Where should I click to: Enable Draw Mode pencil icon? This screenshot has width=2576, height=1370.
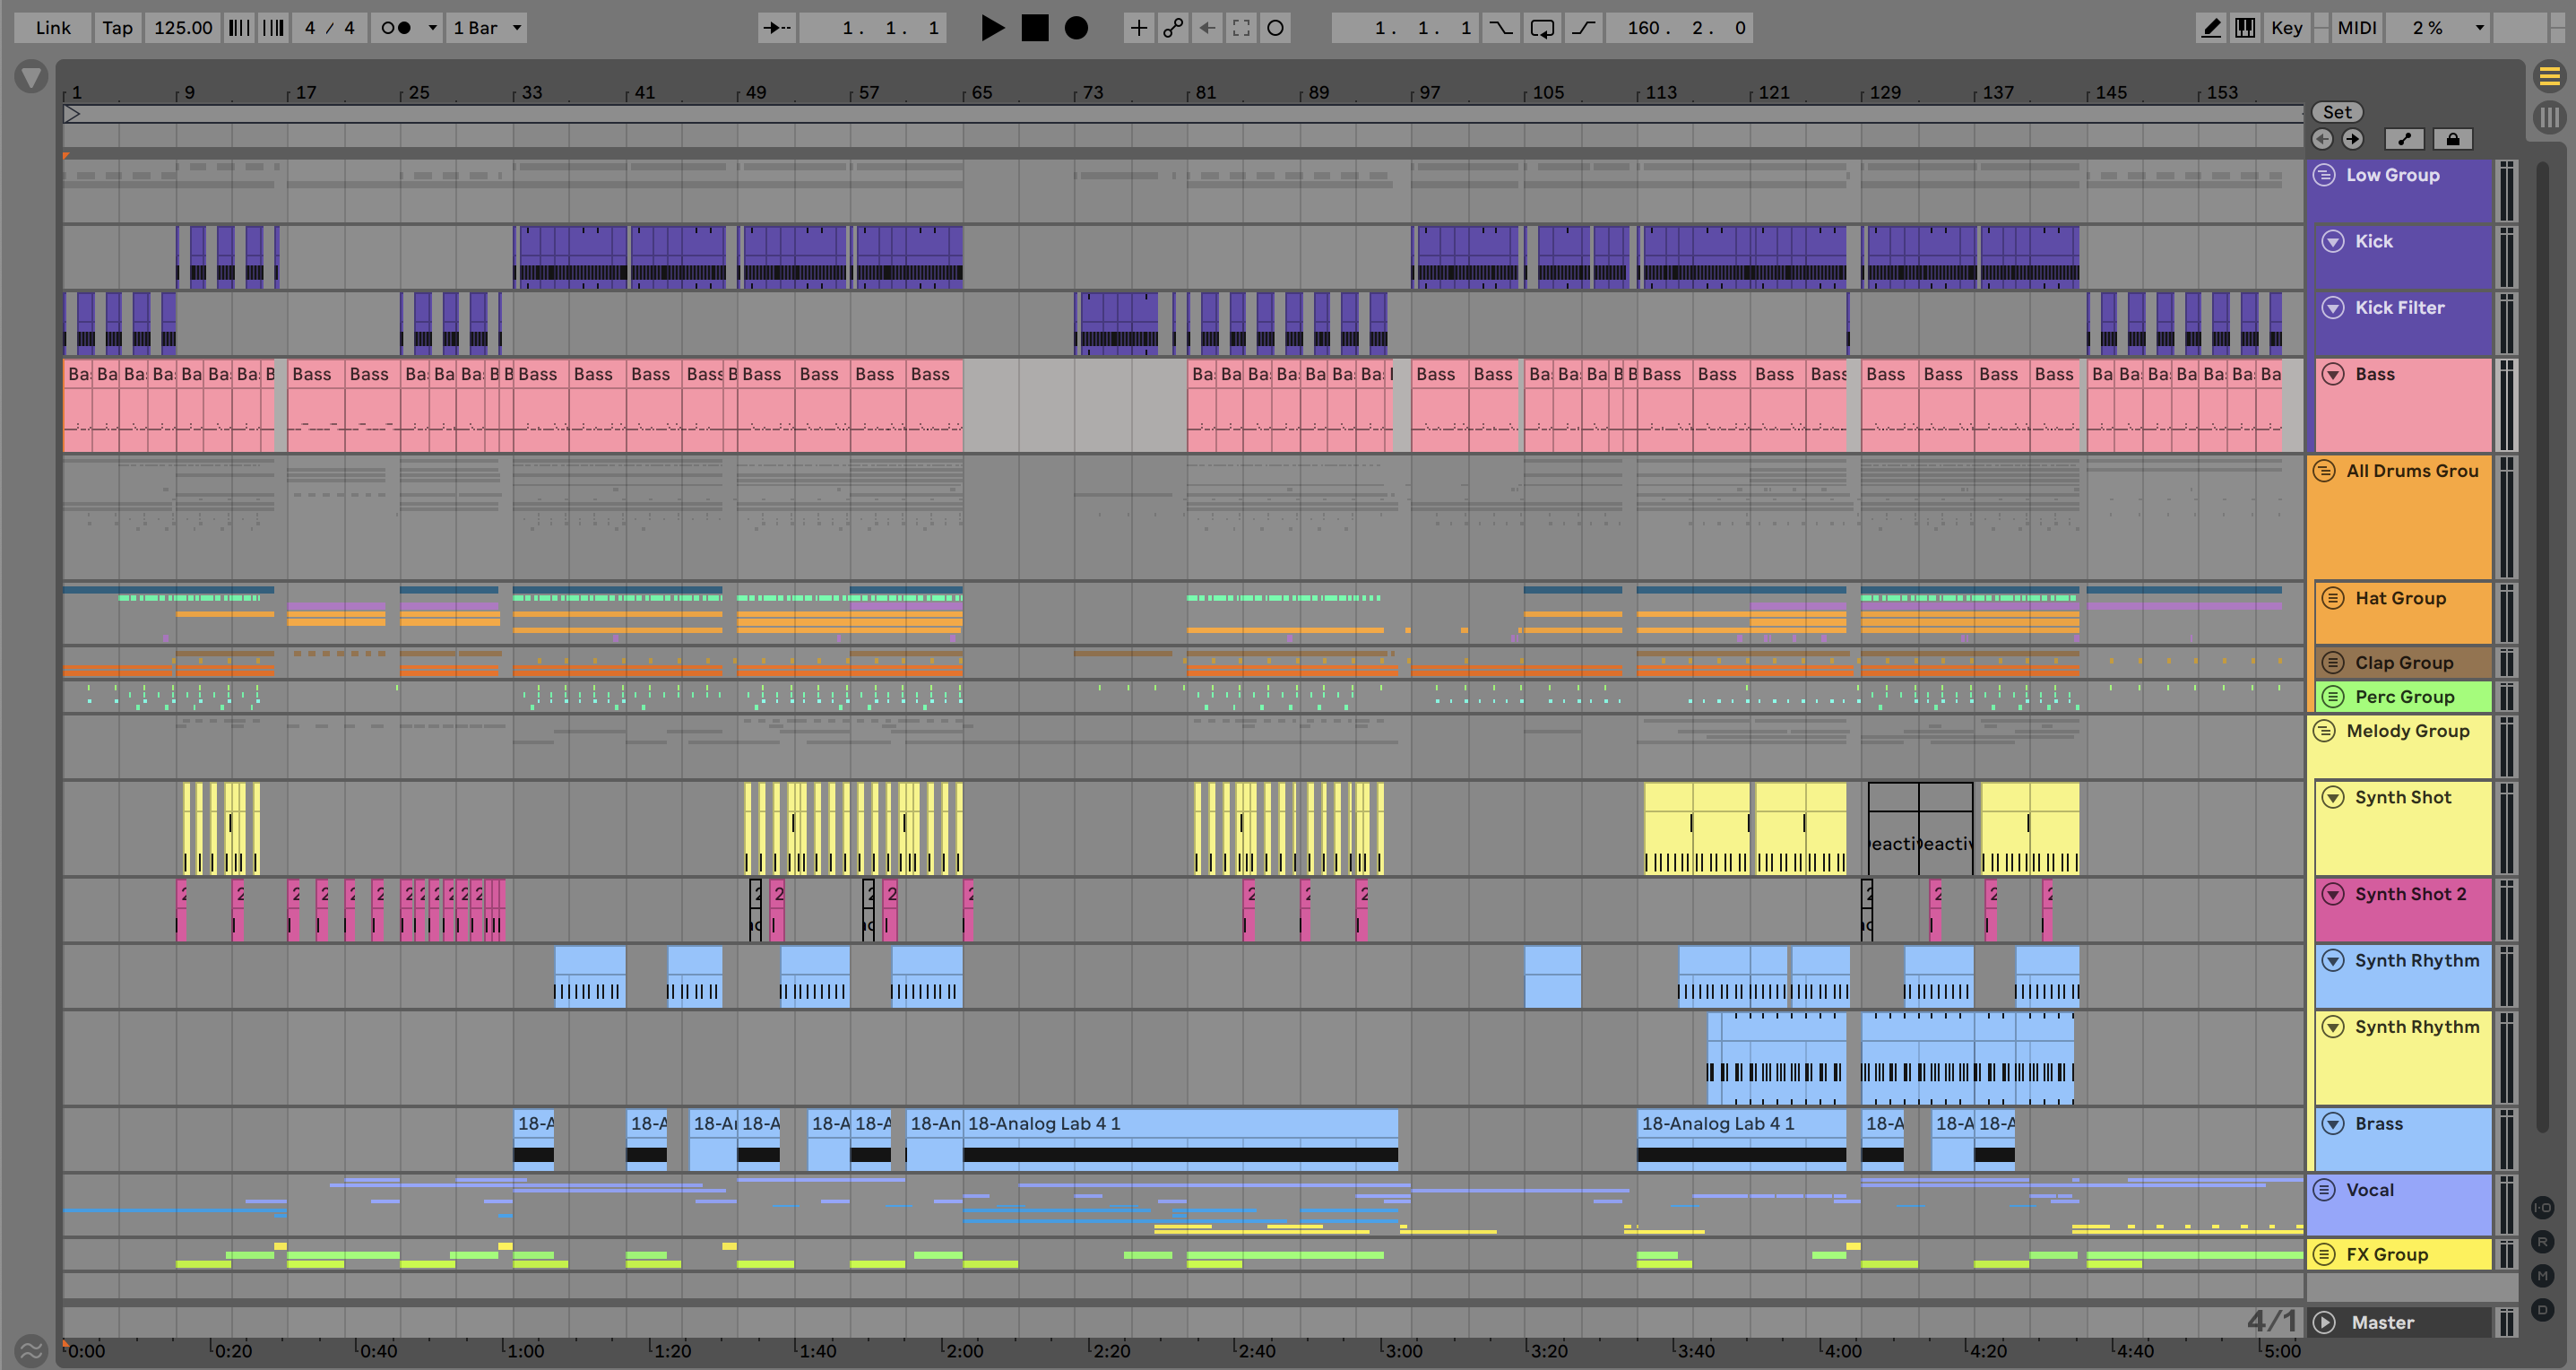point(2211,28)
